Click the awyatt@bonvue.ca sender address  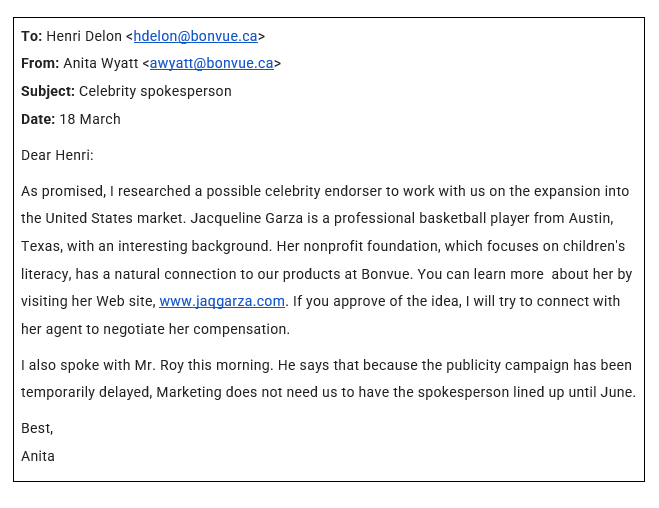[211, 63]
